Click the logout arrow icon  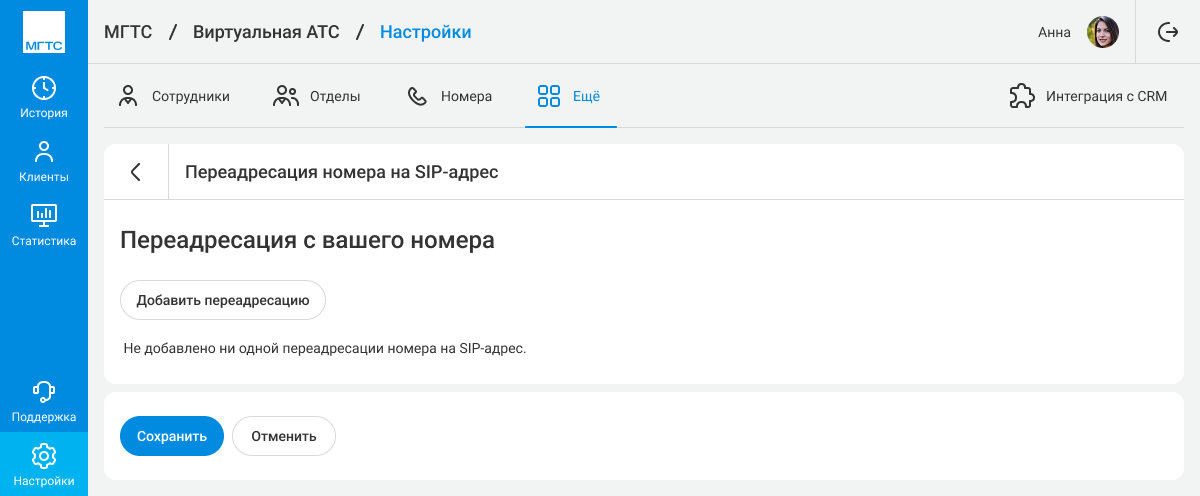click(x=1167, y=33)
